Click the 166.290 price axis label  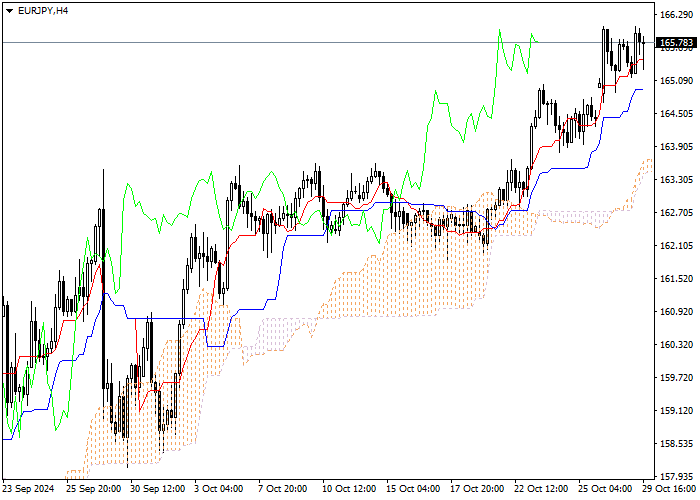(676, 15)
